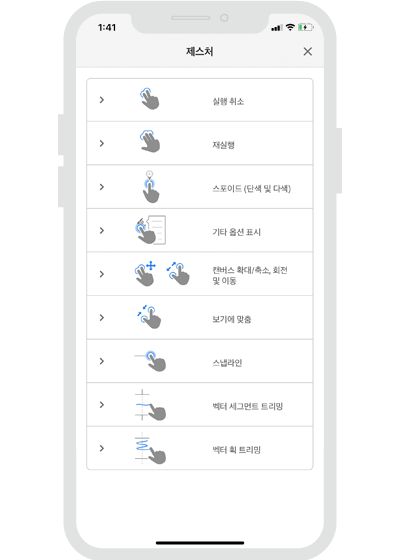Open the 보기에 맞춤 entry
400x560 pixels.
coord(200,318)
